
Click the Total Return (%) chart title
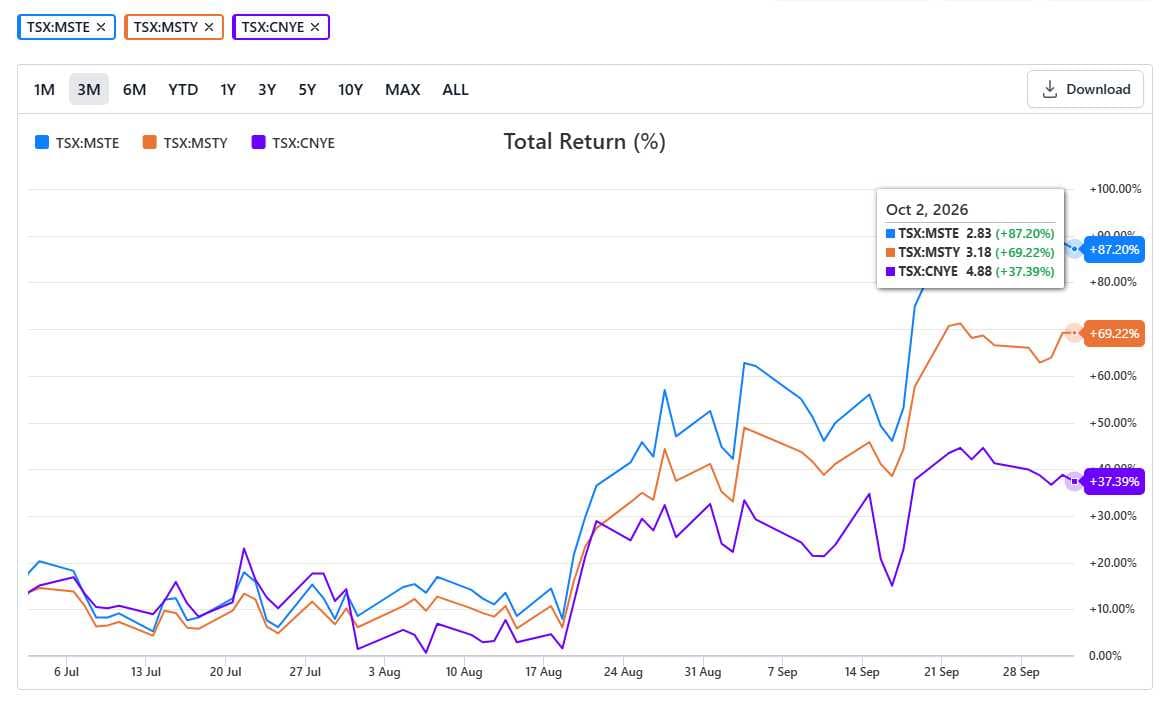[584, 142]
